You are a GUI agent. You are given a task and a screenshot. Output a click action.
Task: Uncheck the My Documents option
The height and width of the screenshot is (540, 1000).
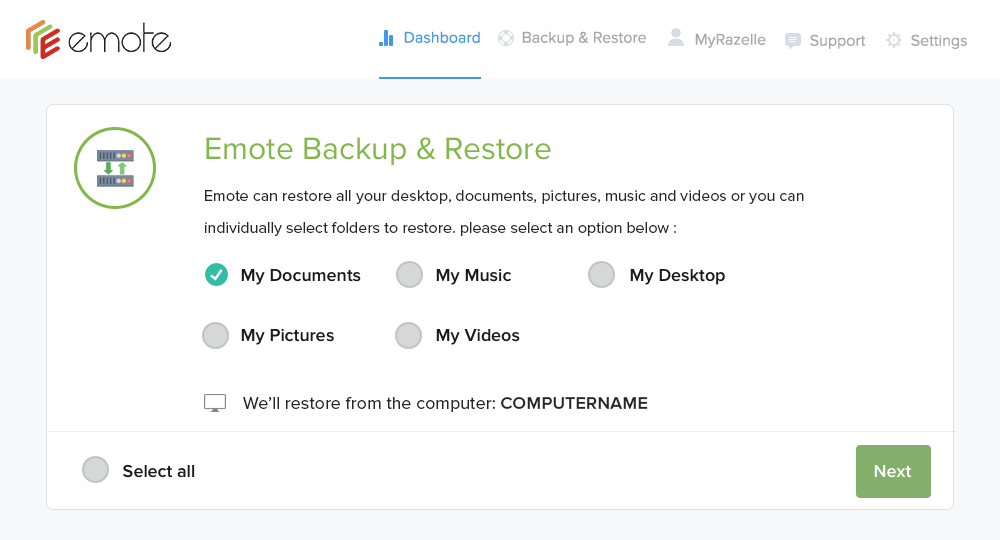click(216, 275)
